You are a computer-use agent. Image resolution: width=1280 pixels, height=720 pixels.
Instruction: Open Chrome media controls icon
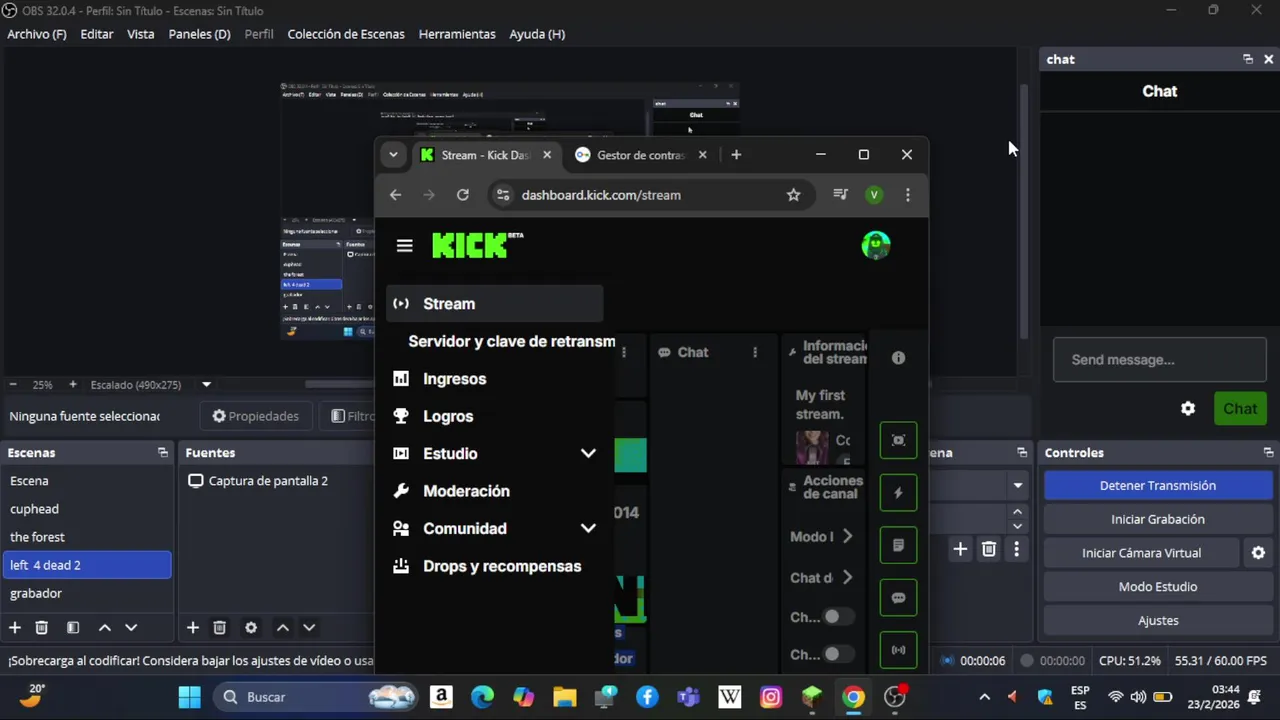tap(840, 195)
